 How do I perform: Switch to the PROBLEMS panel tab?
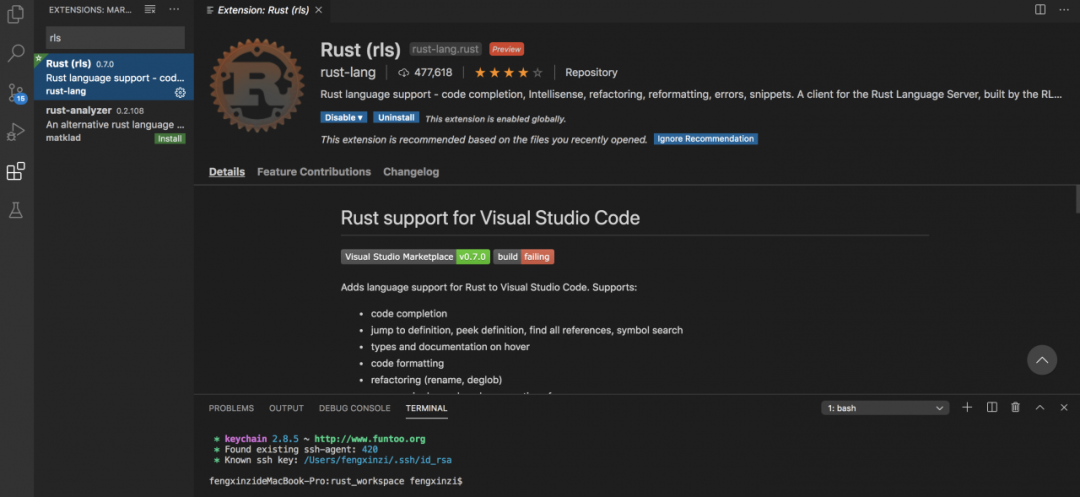(x=231, y=408)
